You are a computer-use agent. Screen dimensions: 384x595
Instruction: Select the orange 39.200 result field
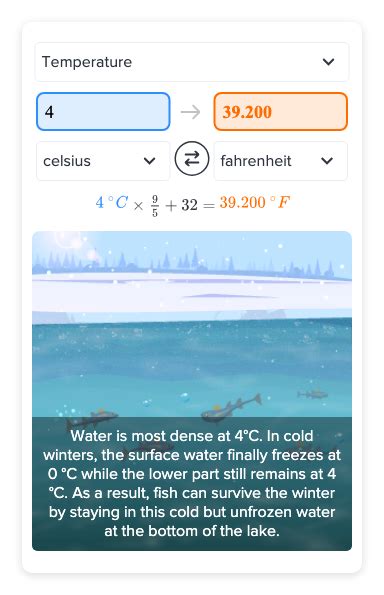tap(280, 112)
